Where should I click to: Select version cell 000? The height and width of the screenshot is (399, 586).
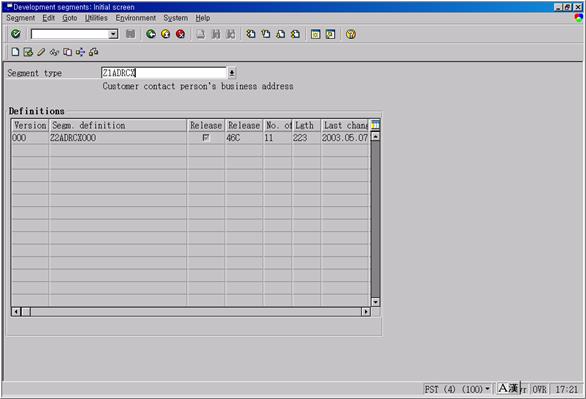(30, 138)
